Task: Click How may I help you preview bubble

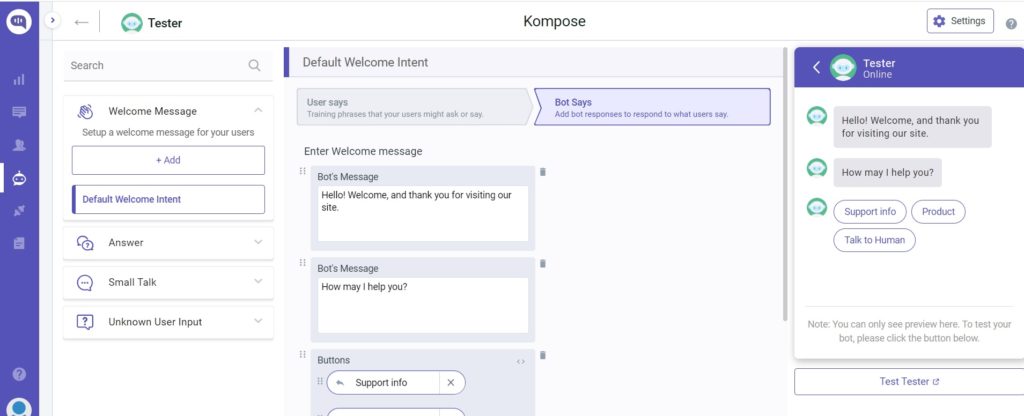Action: [x=888, y=172]
